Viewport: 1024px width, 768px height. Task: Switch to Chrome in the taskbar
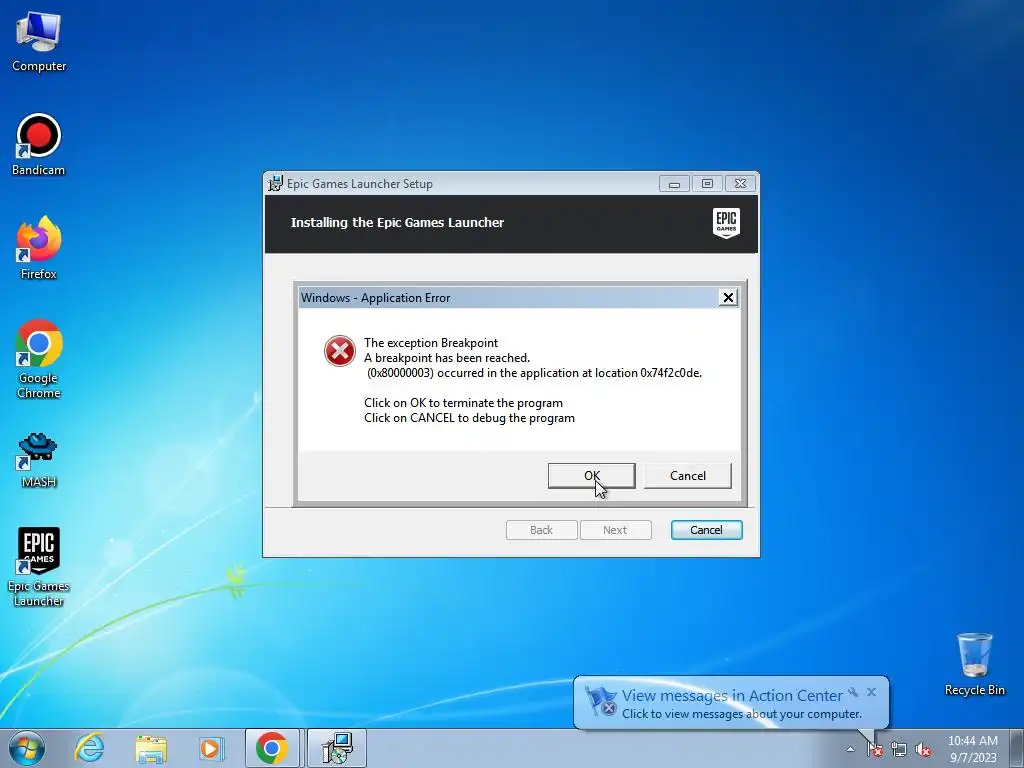tap(272, 748)
